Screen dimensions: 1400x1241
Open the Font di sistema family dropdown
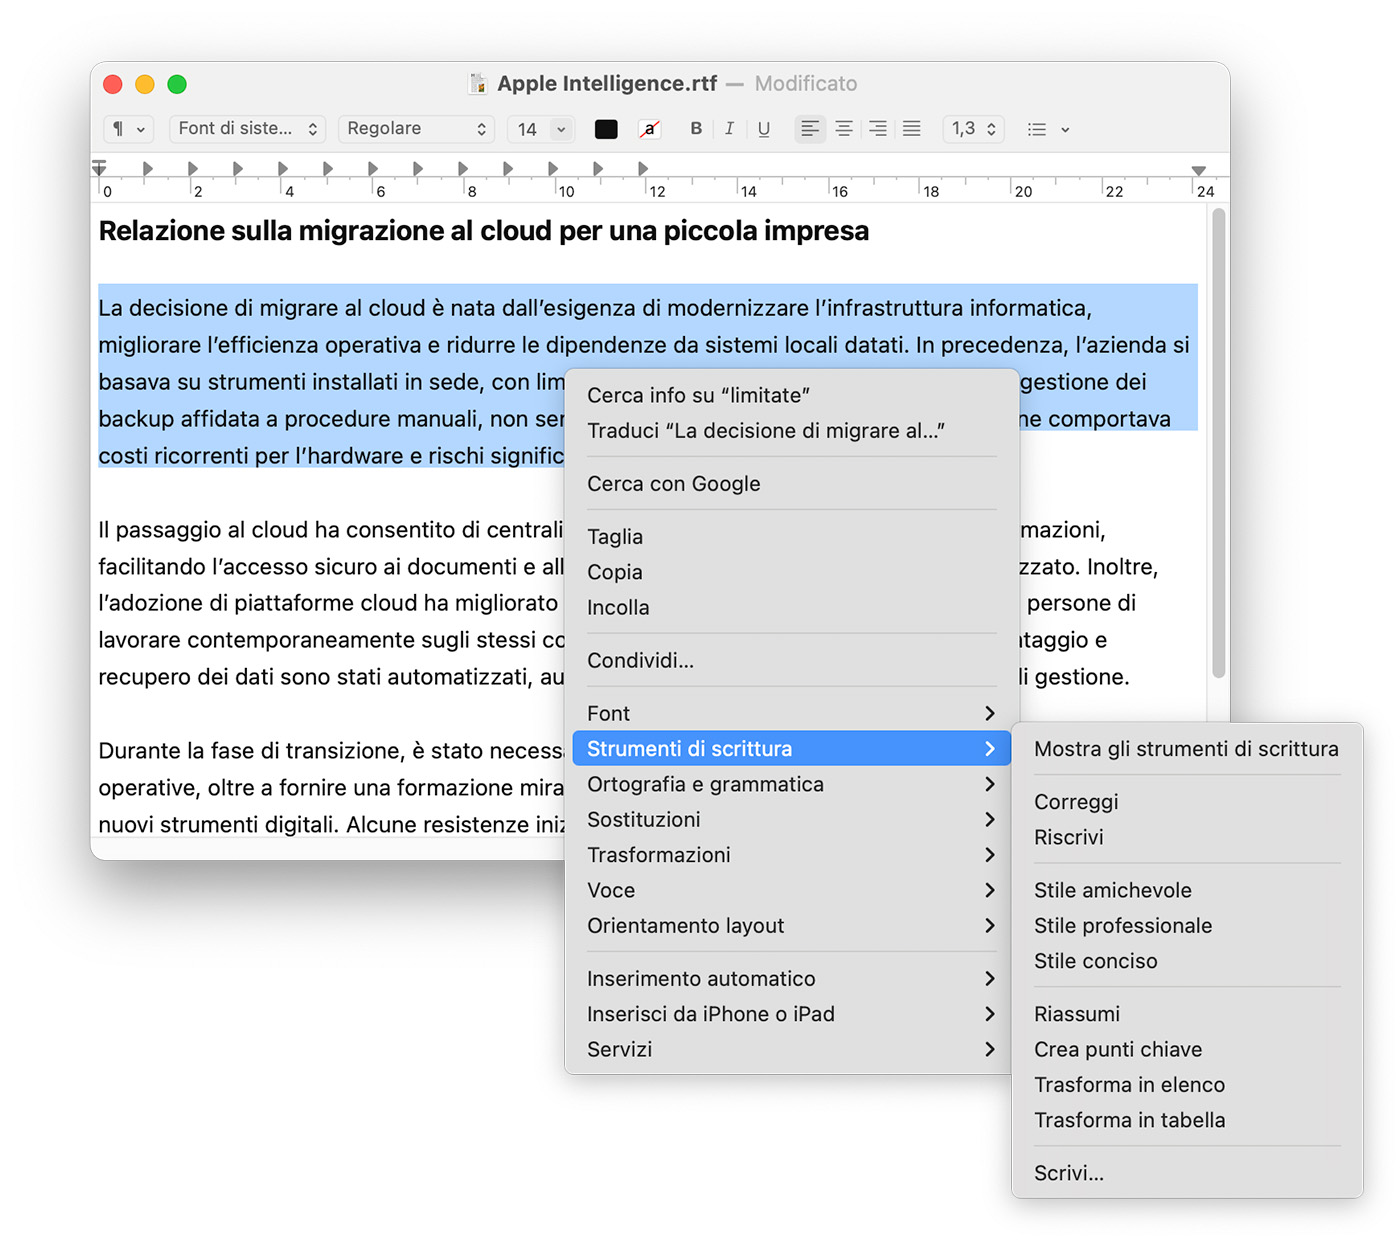click(247, 129)
